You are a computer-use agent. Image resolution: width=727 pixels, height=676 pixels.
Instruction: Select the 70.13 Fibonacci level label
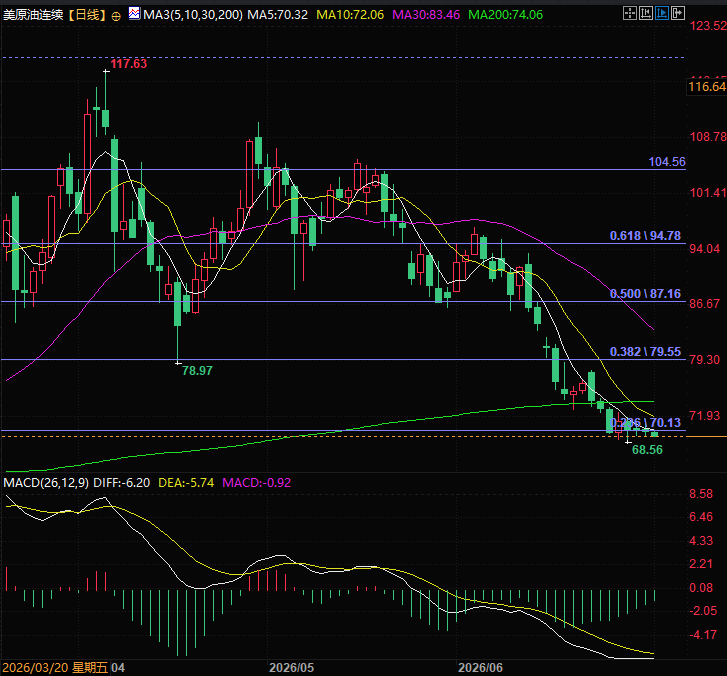click(645, 422)
